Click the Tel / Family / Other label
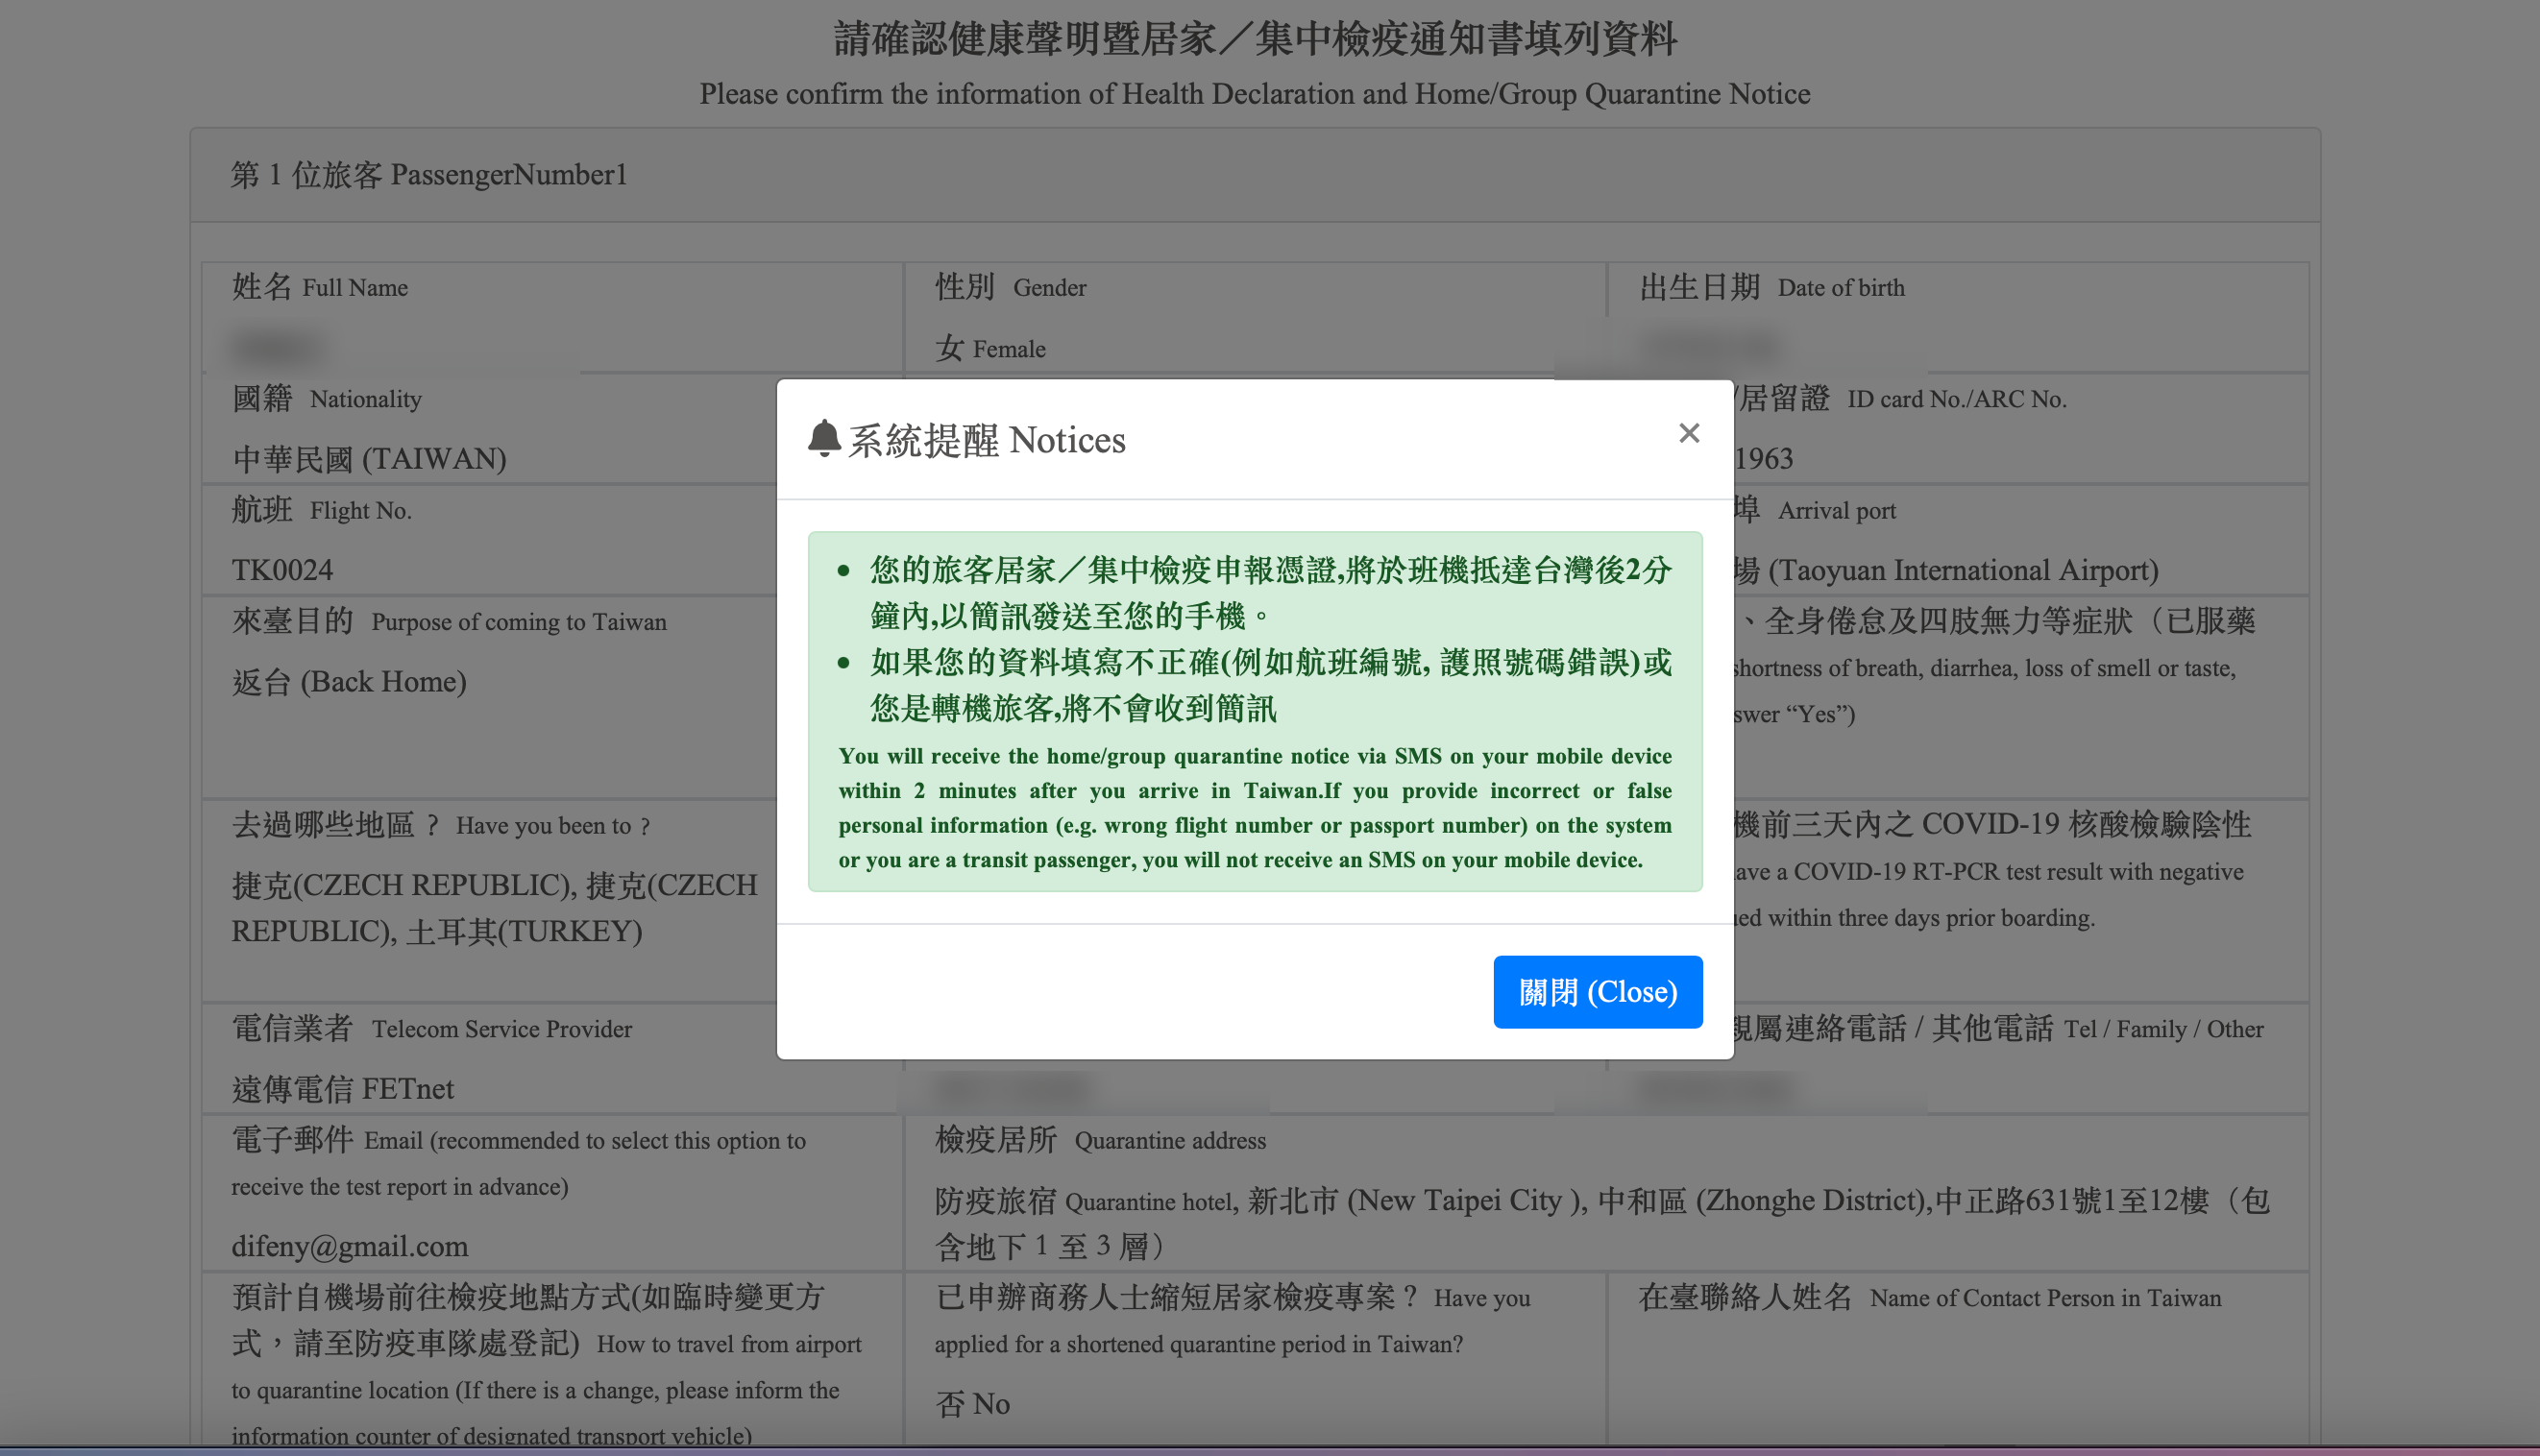The image size is (2540, 1456). [1997, 1028]
